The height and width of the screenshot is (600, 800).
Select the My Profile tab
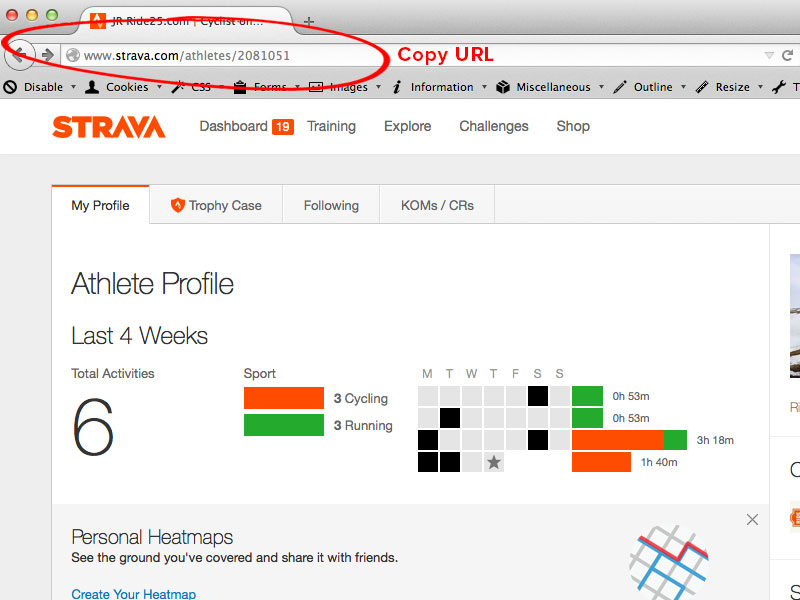tap(101, 205)
